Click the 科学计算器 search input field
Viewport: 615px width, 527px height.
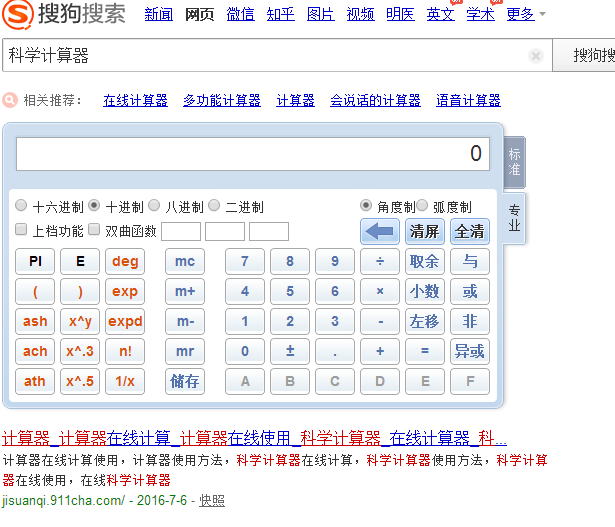tap(260, 56)
